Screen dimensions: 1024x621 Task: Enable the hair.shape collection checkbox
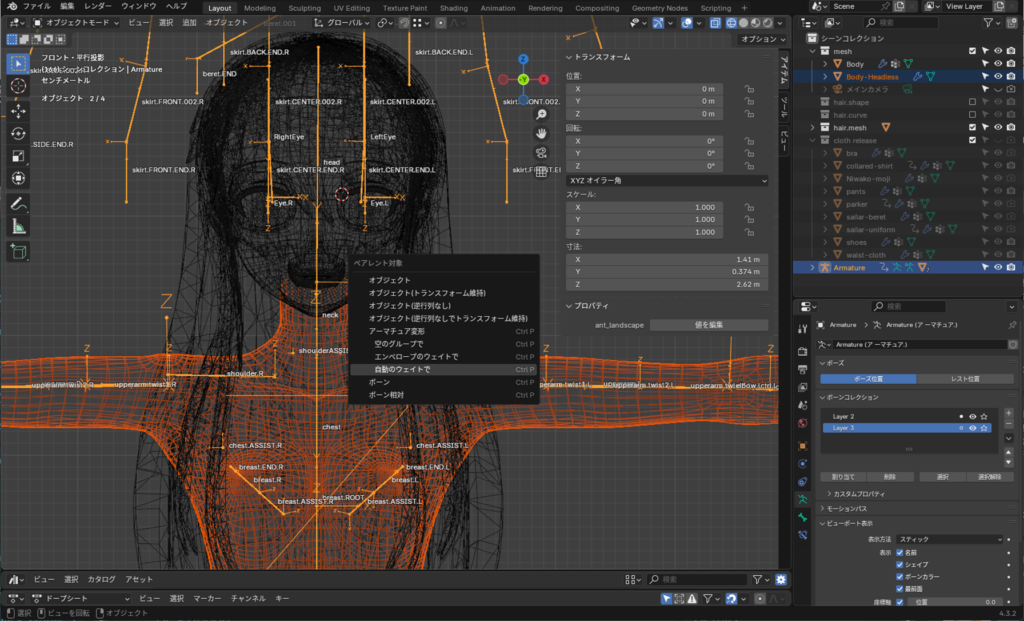pyautogui.click(x=972, y=102)
